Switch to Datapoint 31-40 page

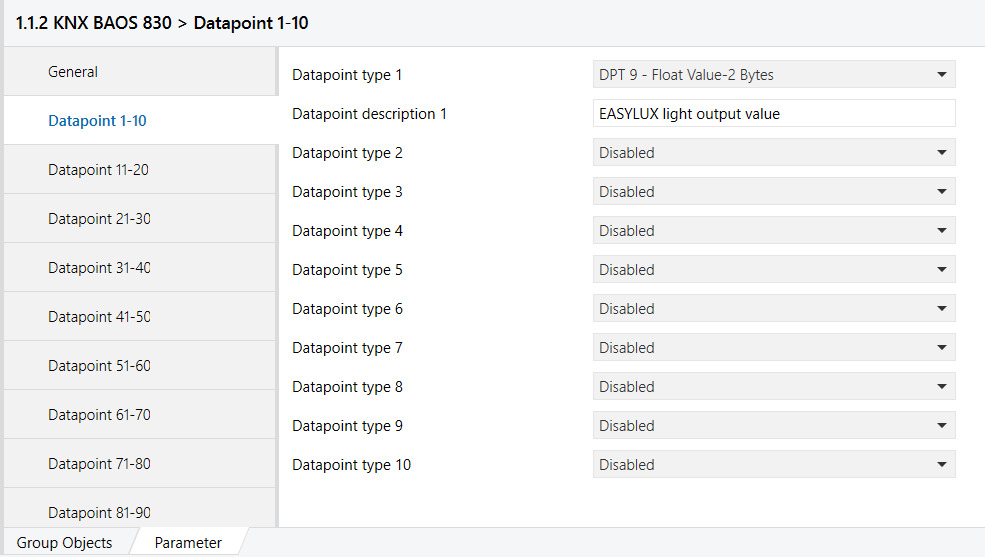coord(99,268)
